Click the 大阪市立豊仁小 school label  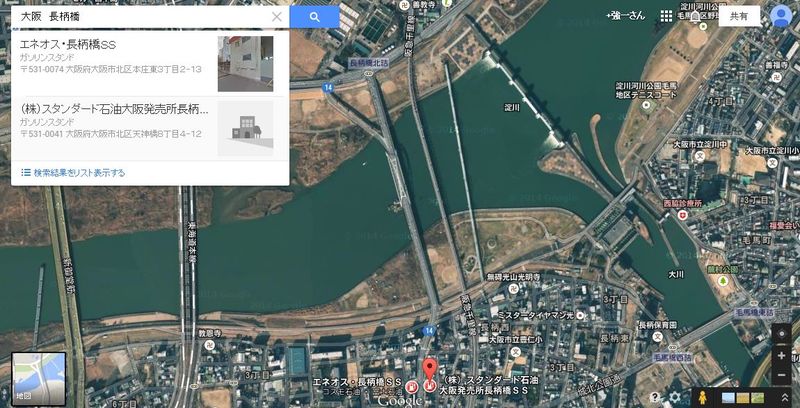(514, 339)
